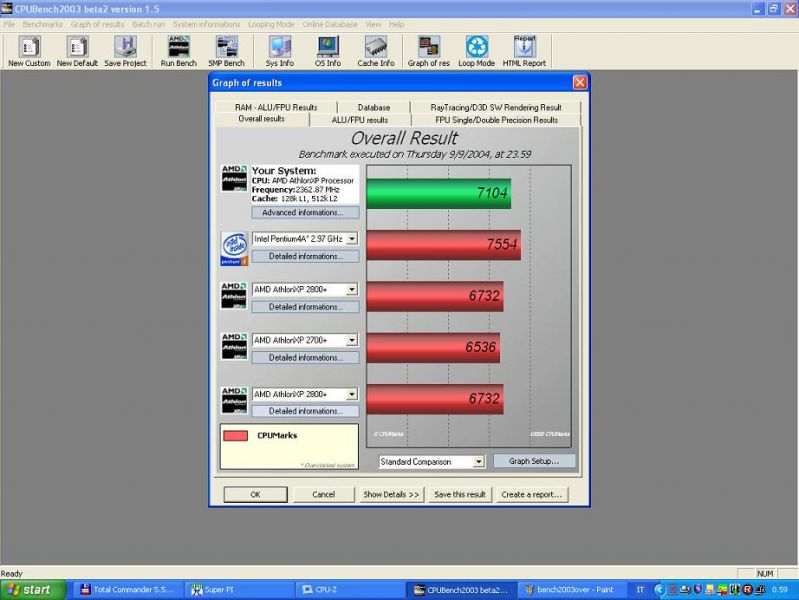Click the red CPUMarks legend swatch
The image size is (799, 600).
pyautogui.click(x=235, y=436)
